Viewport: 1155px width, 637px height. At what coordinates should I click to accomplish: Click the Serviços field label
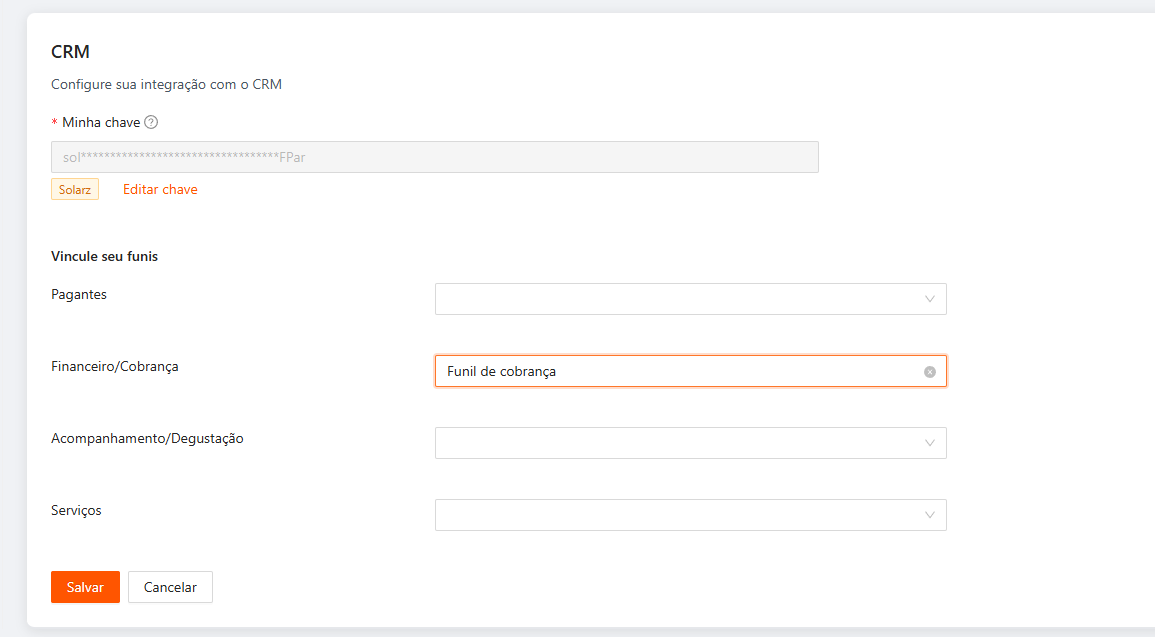pos(76,510)
